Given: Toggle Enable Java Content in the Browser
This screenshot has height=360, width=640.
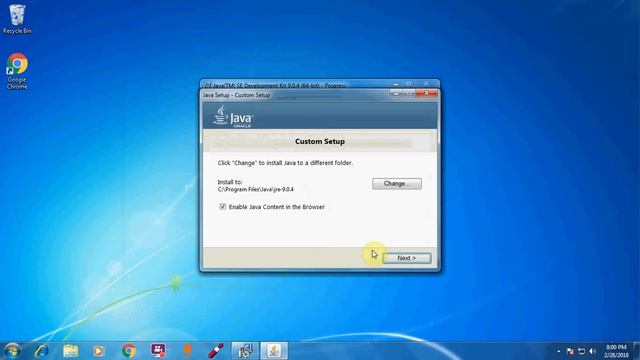Looking at the screenshot, I should [222, 207].
